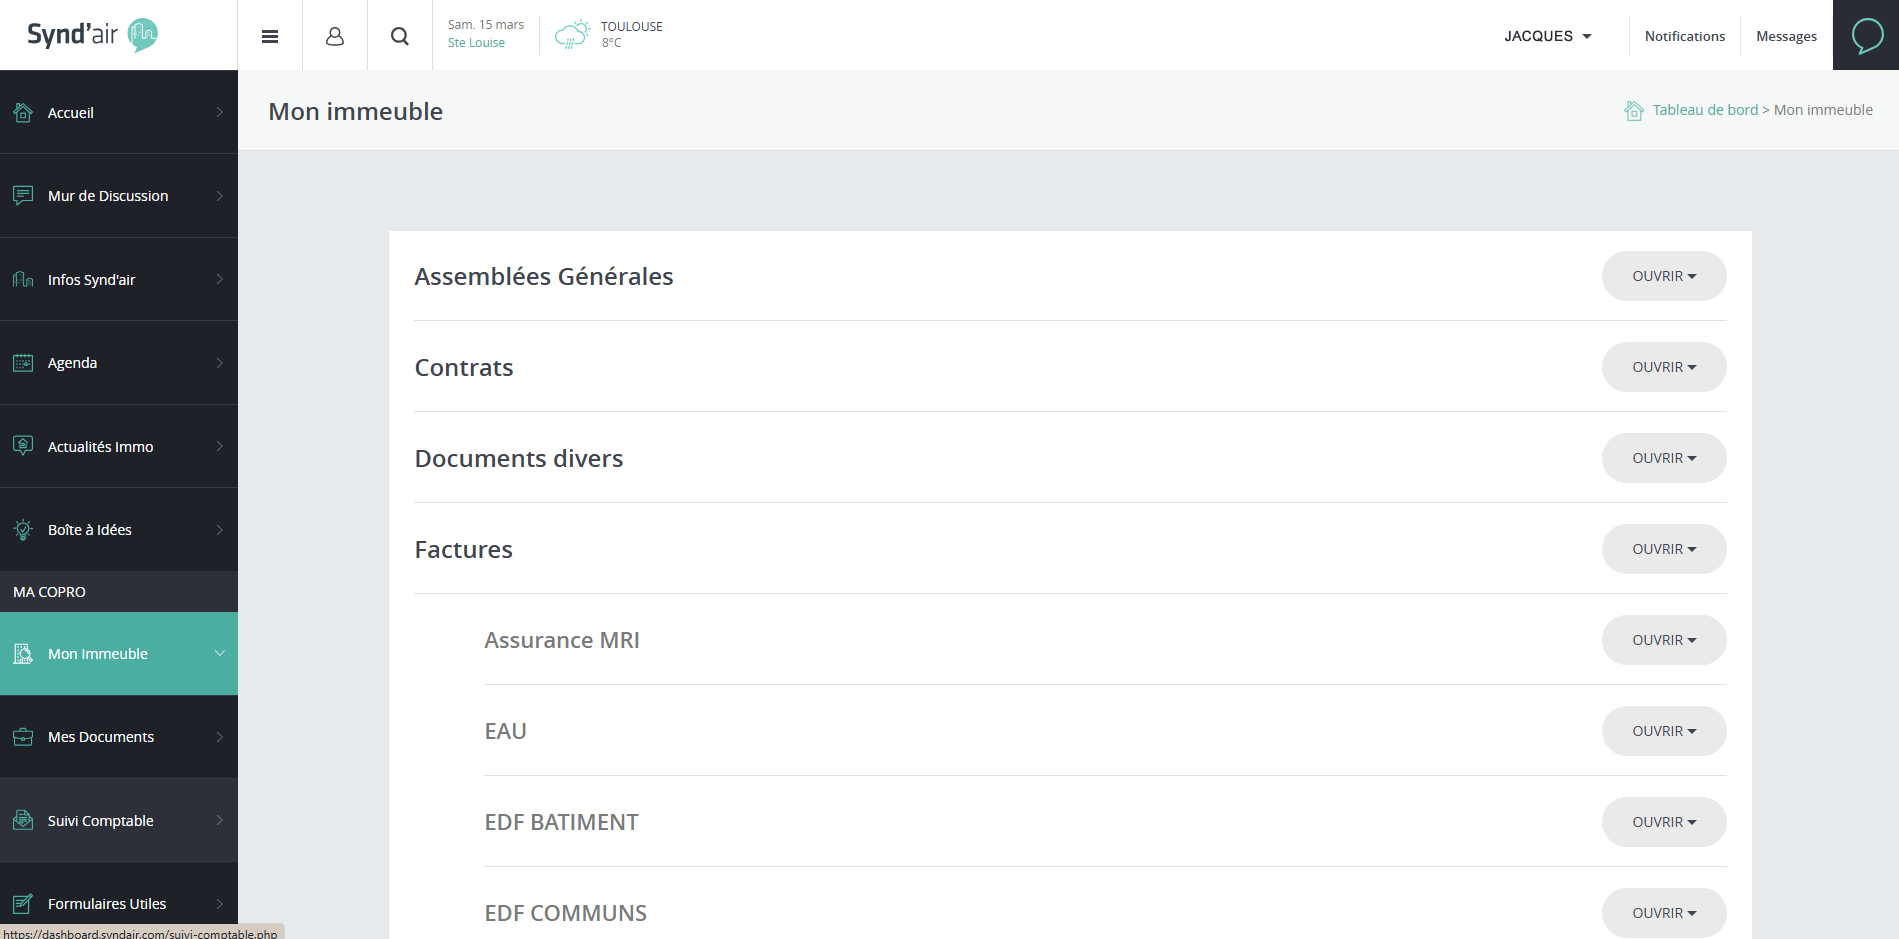Click the Ste Louise date link

[x=476, y=43]
